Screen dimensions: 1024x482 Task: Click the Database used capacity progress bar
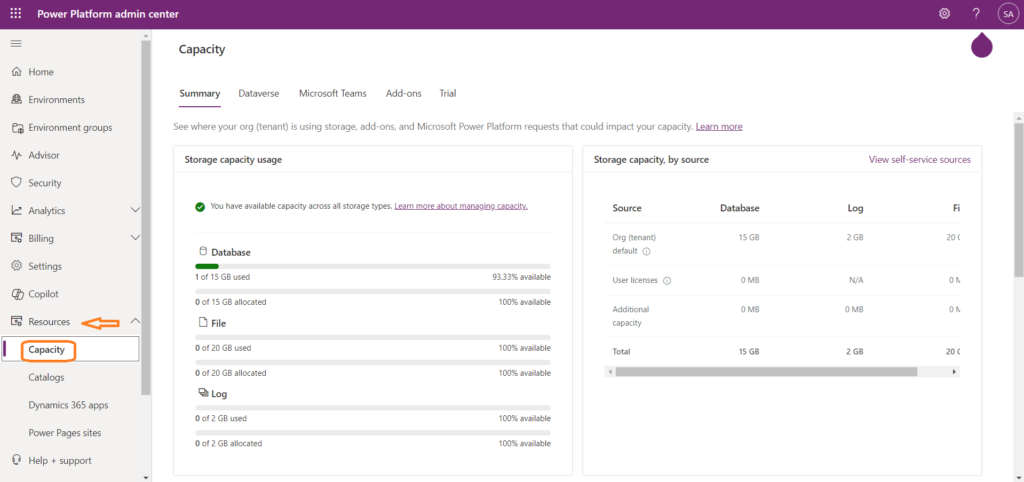click(372, 266)
